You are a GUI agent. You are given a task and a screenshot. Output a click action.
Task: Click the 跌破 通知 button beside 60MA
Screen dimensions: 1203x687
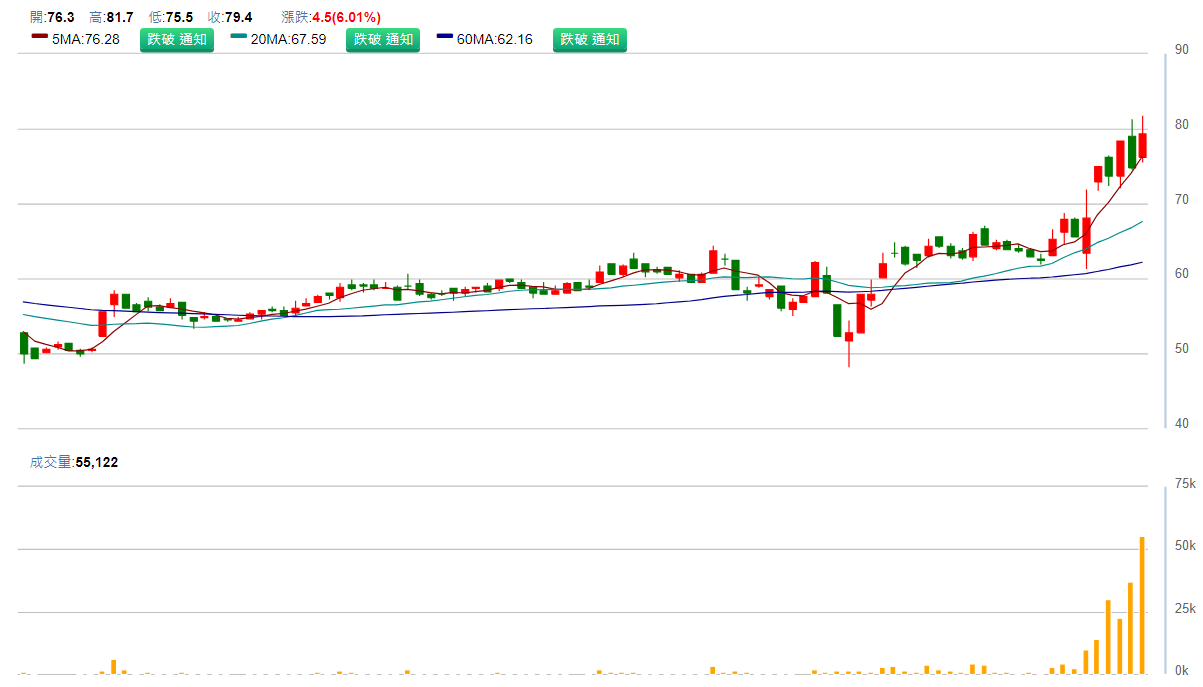(590, 40)
